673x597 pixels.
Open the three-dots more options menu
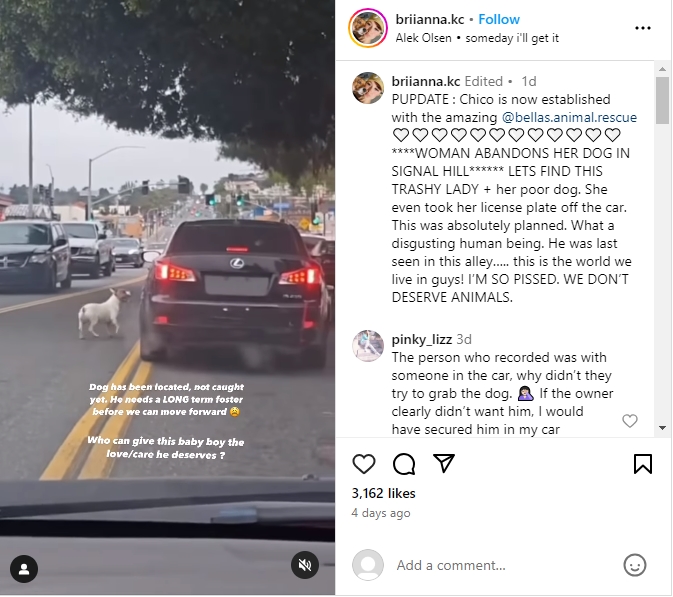point(643,28)
